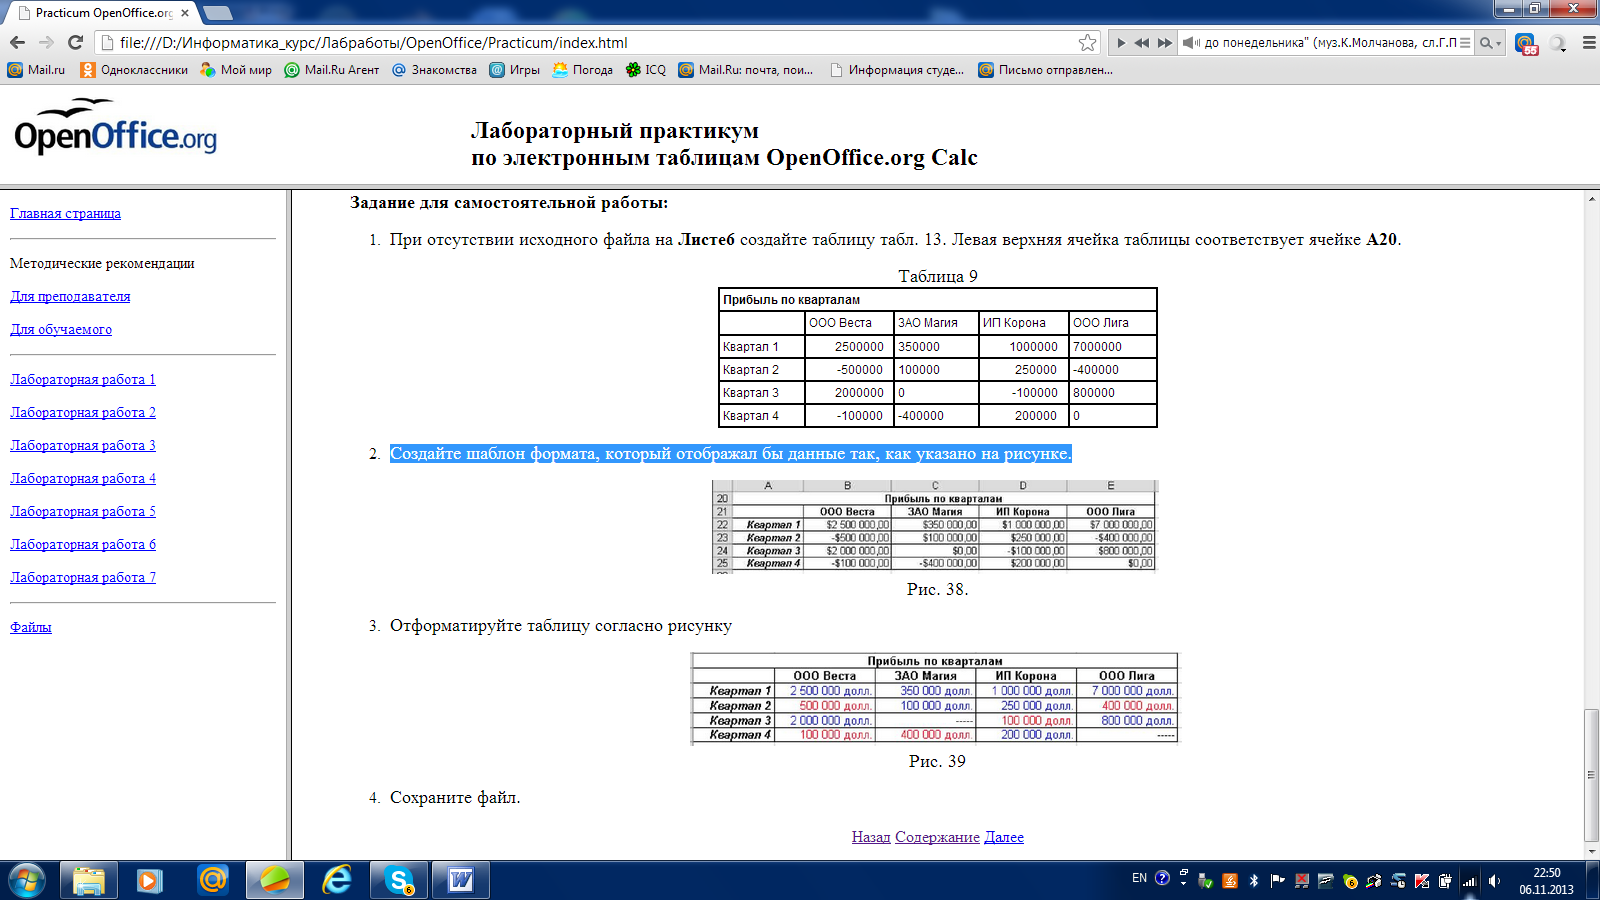Select the Practicum OpenOffice.org tab

100,13
